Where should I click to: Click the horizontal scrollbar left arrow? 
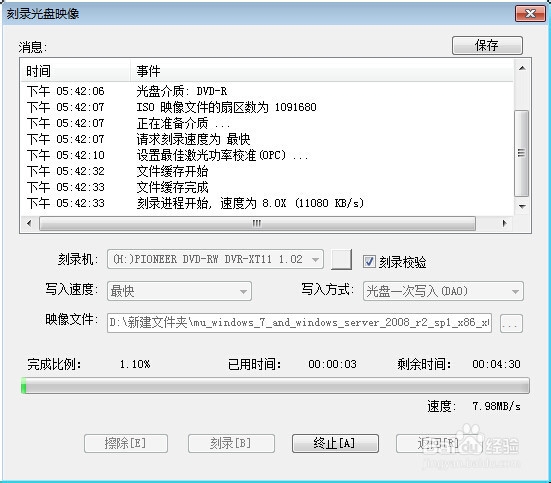(x=29, y=223)
